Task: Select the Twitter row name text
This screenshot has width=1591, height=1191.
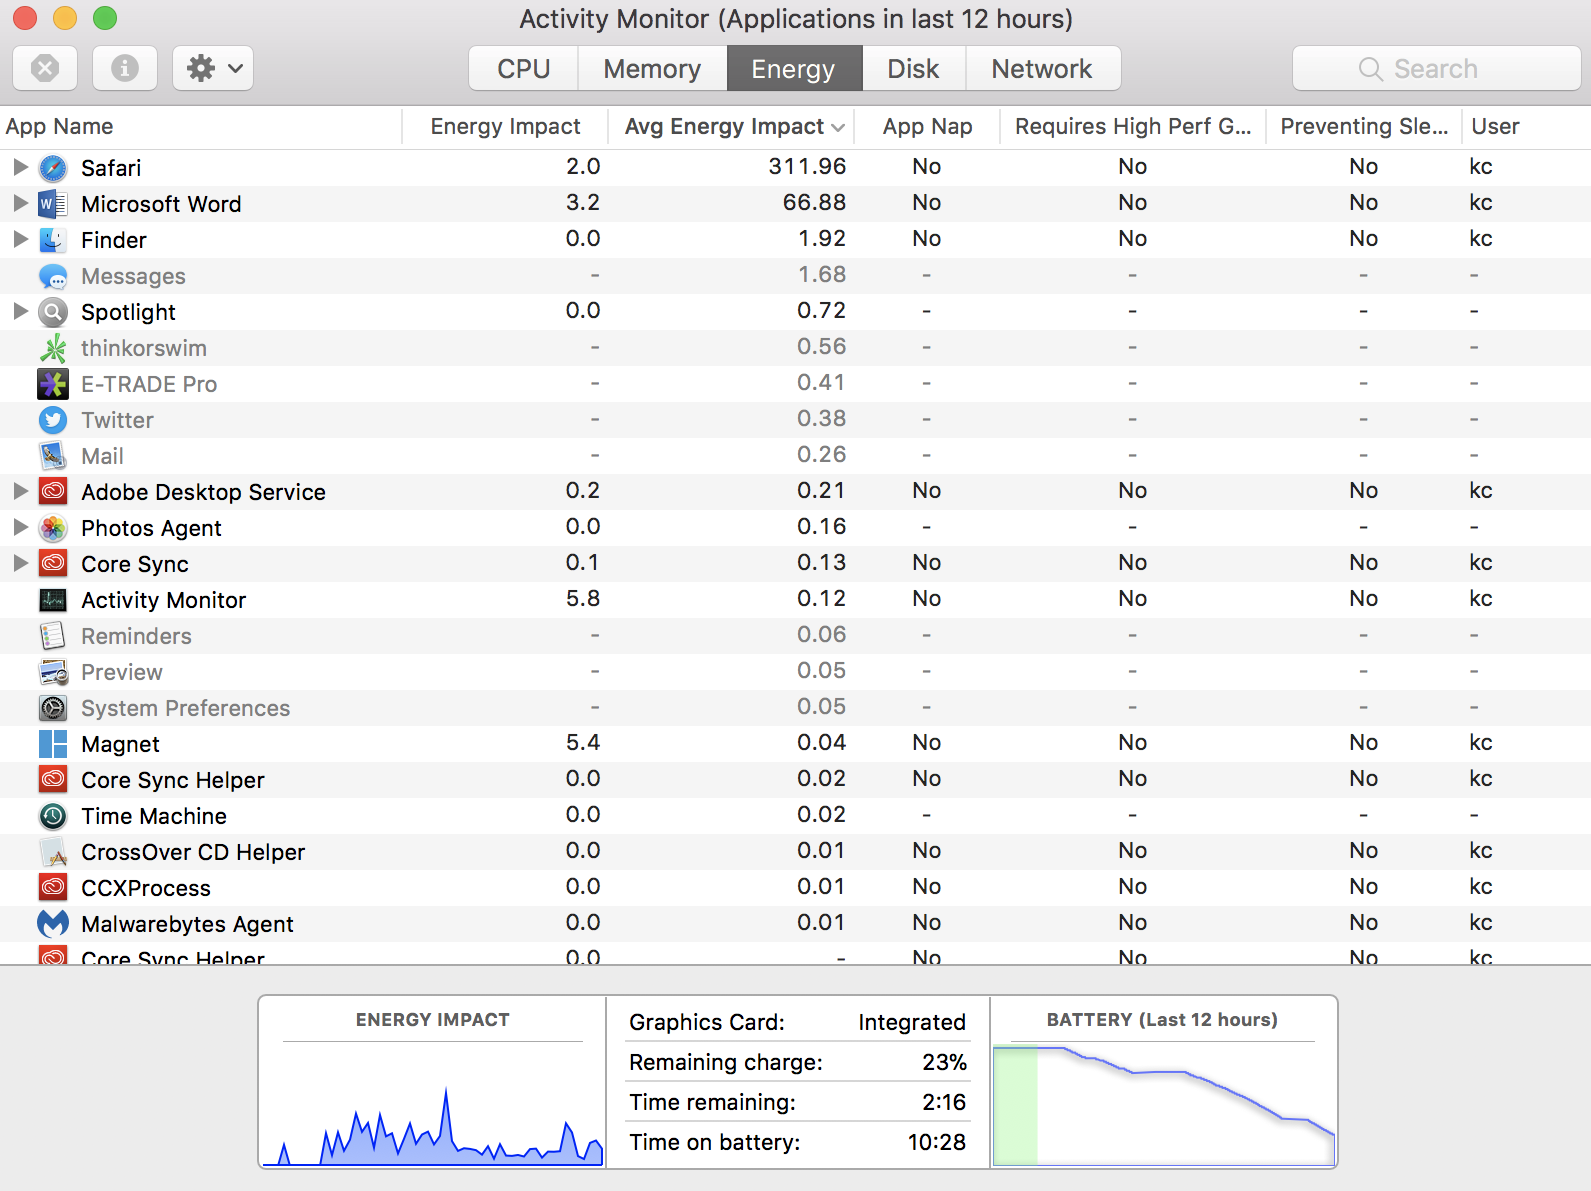Action: (117, 420)
